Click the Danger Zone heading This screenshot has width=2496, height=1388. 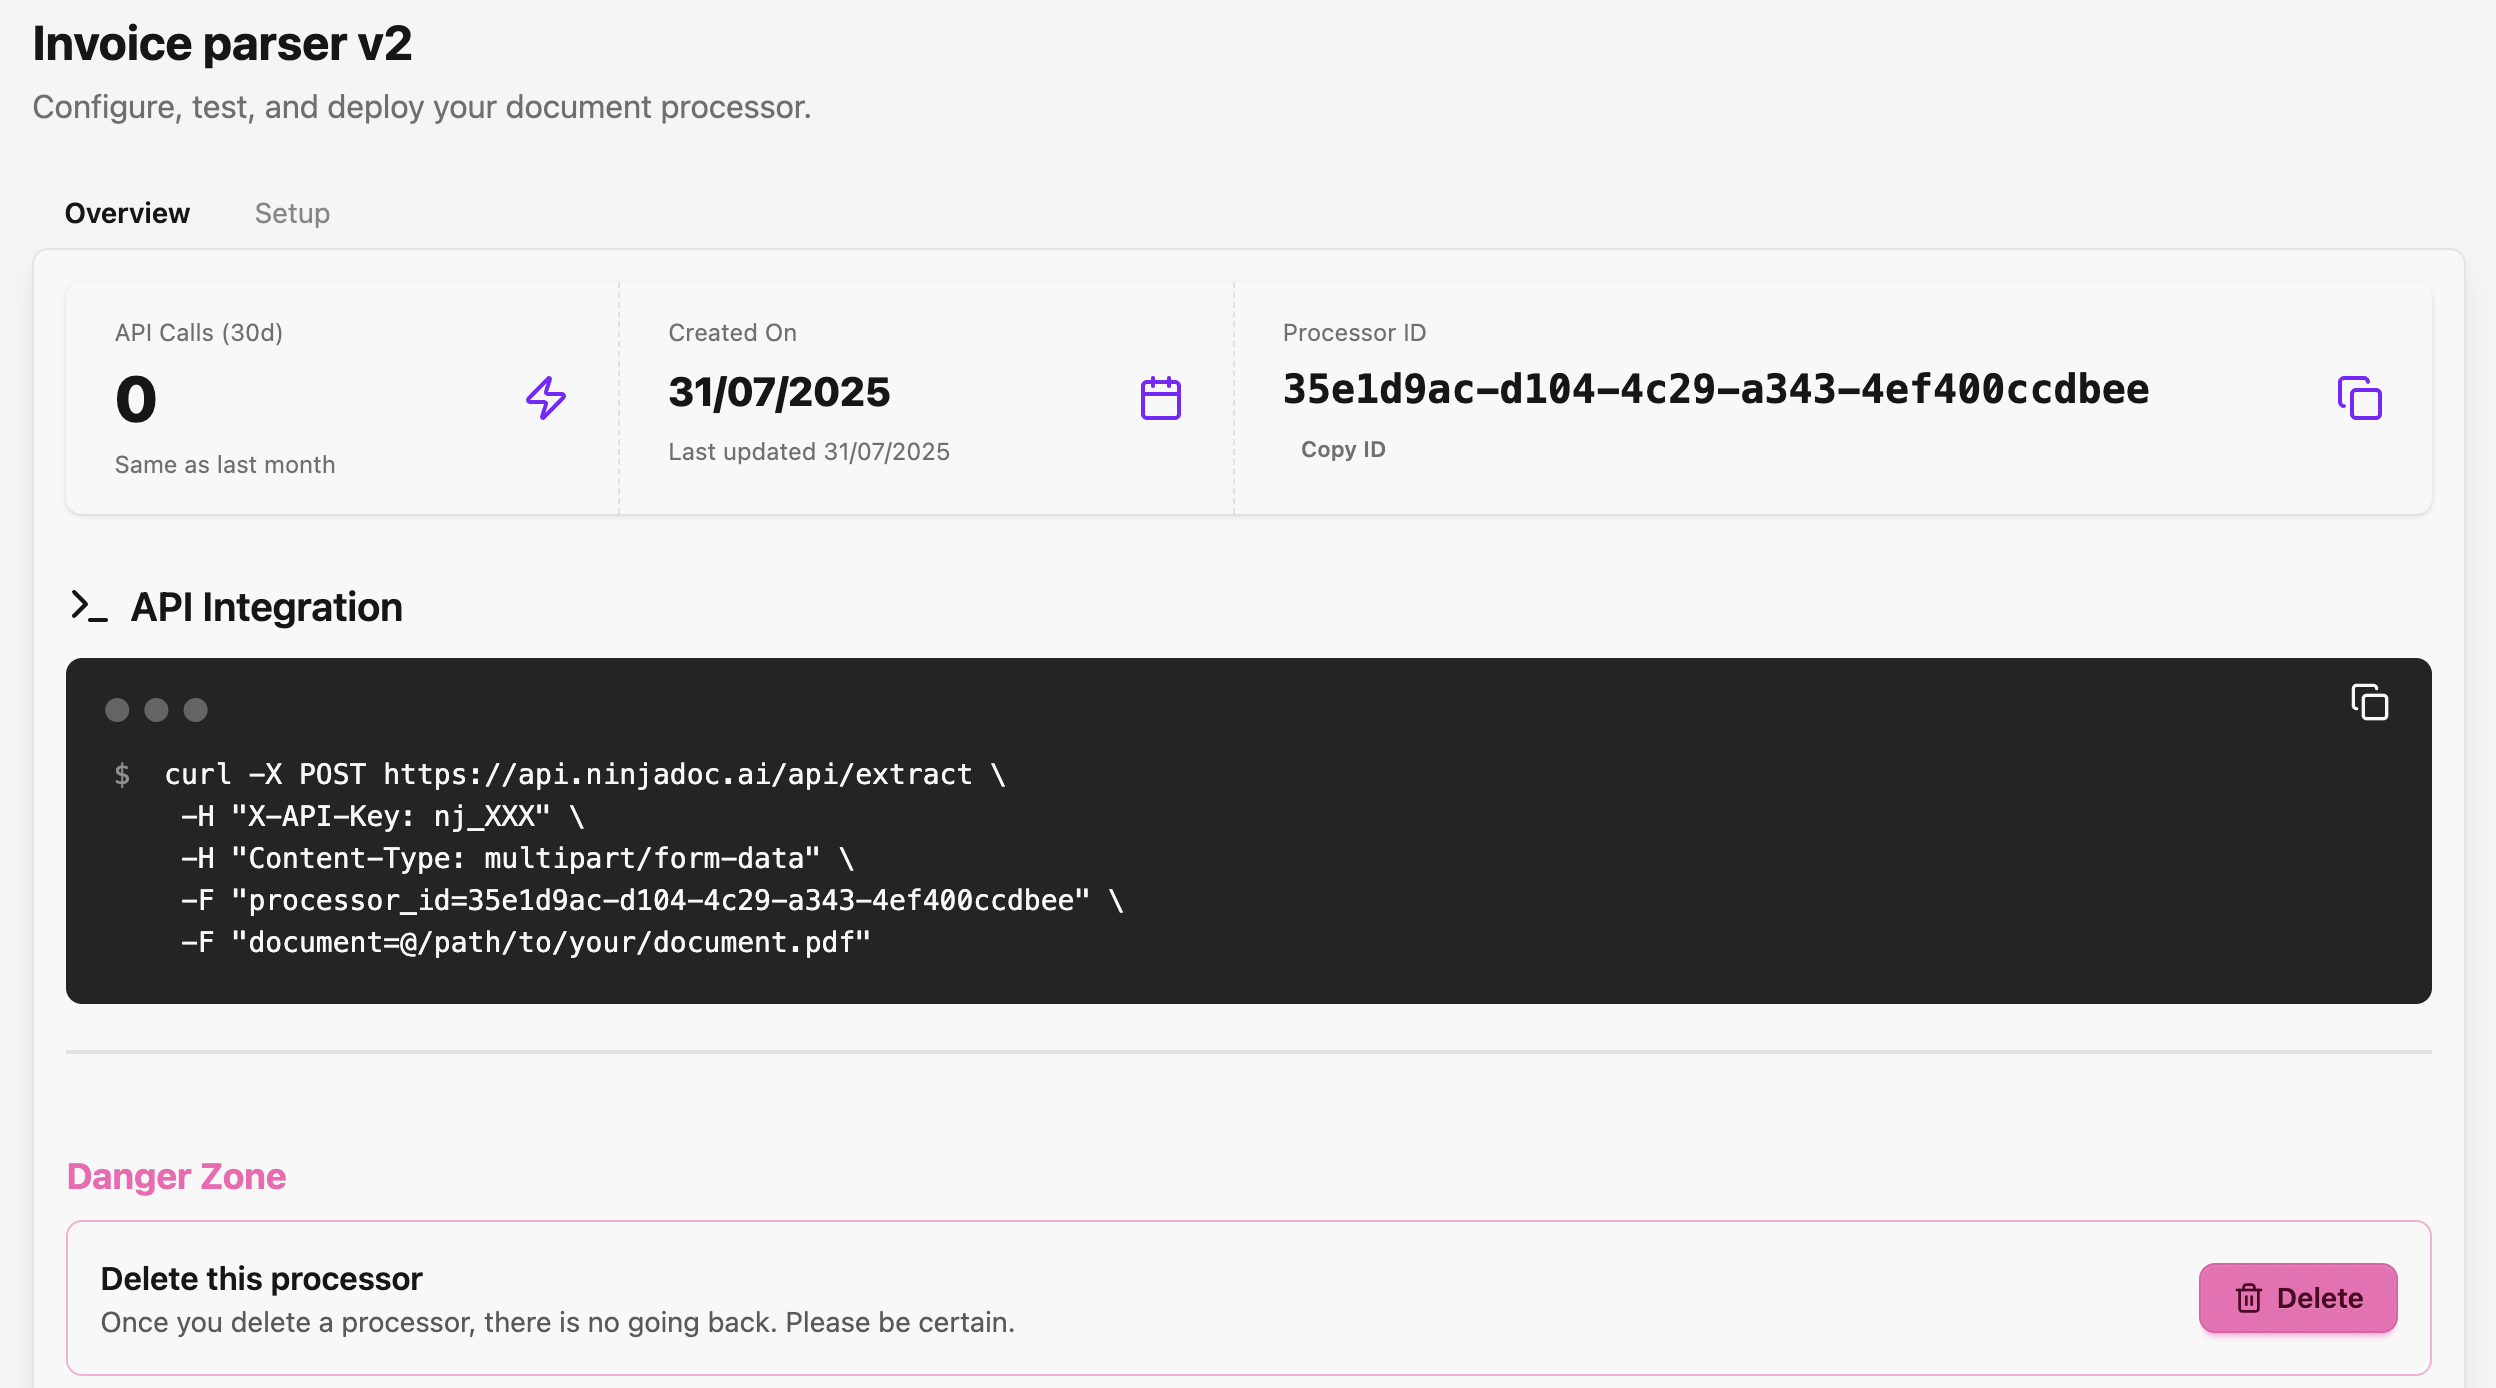tap(176, 1177)
